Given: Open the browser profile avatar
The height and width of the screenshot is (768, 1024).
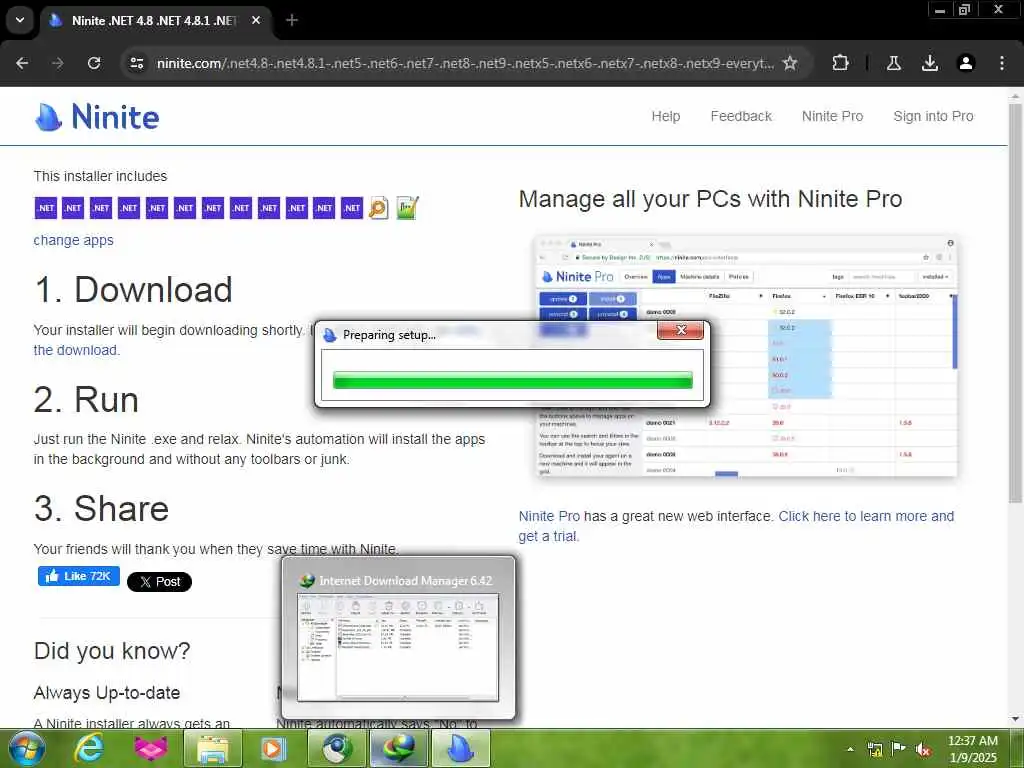Looking at the screenshot, I should [965, 63].
